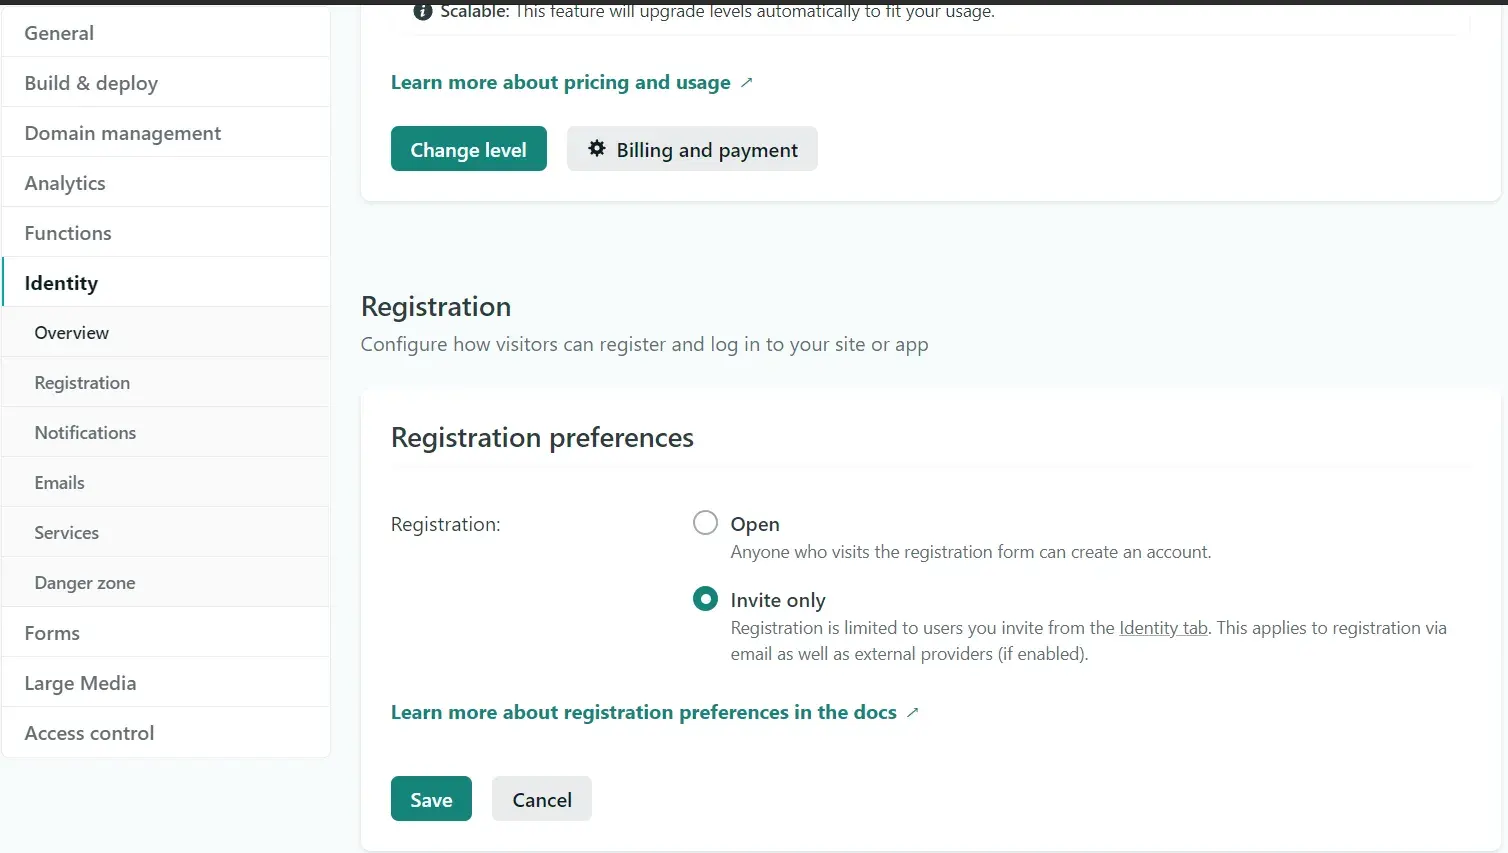
Task: Click the Scalable info icon
Action: pos(423,12)
